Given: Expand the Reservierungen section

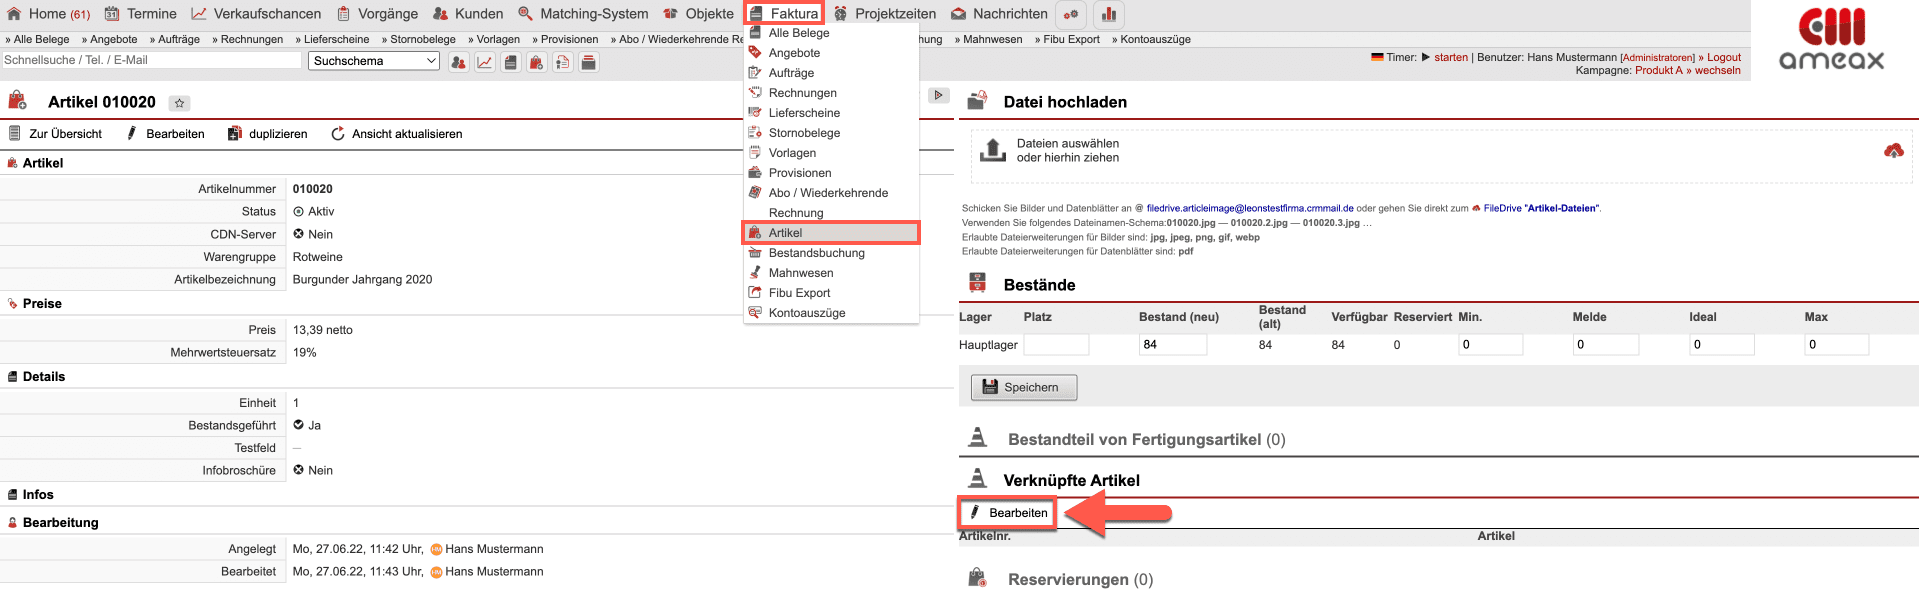Looking at the screenshot, I should pos(1080,580).
